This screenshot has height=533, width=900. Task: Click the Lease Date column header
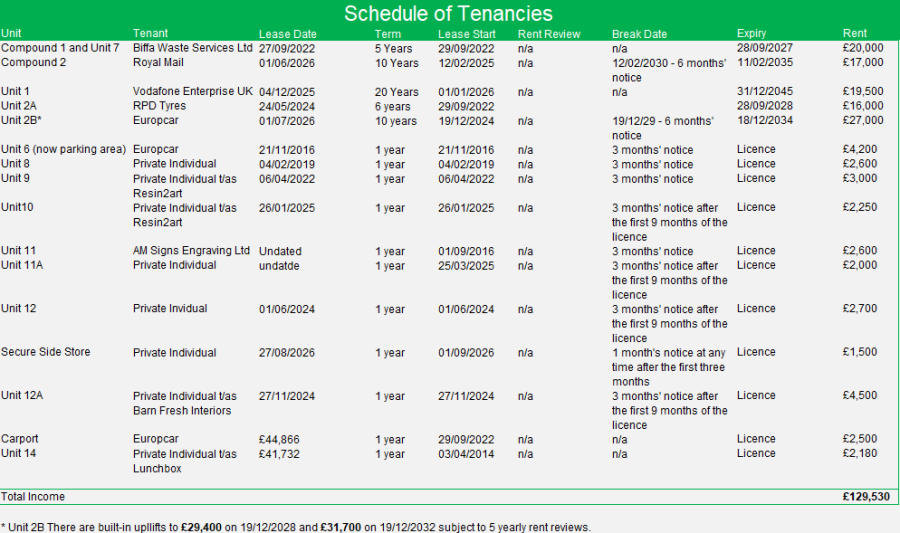(x=288, y=34)
